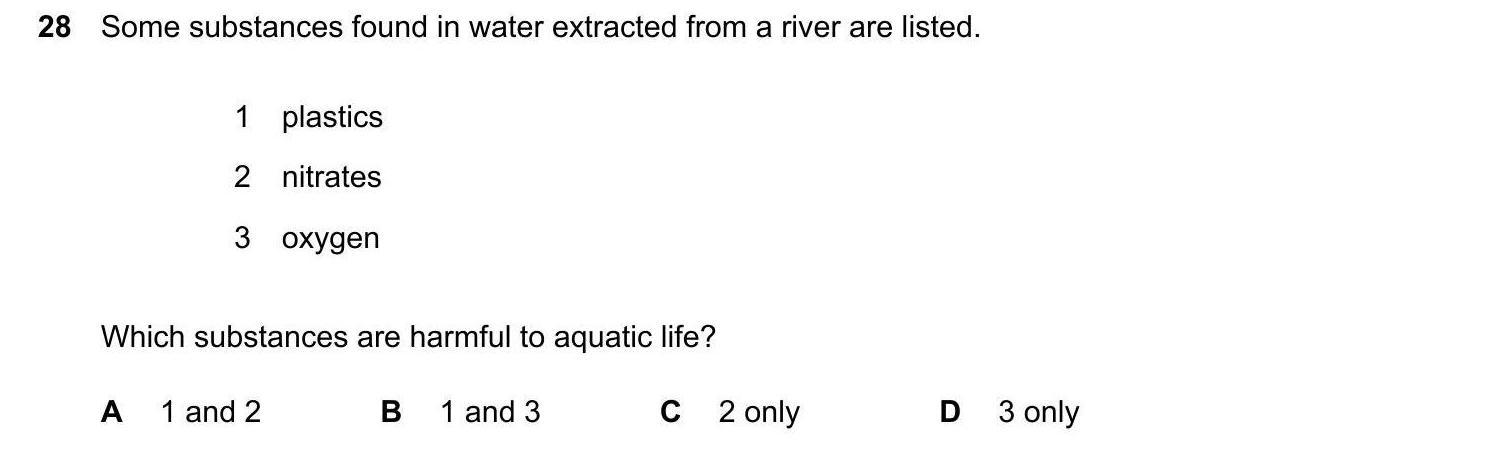Click the word "nitrates" in the list
Screen dimensions: 1500x449
point(331,177)
